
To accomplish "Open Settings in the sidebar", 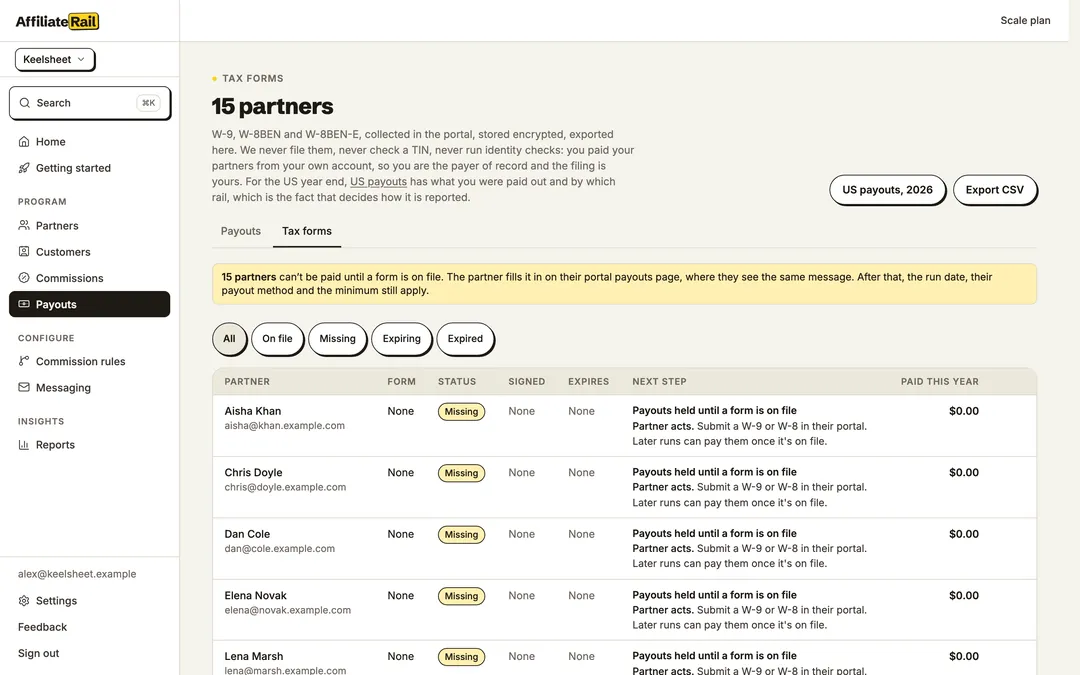I will [x=90, y=601].
